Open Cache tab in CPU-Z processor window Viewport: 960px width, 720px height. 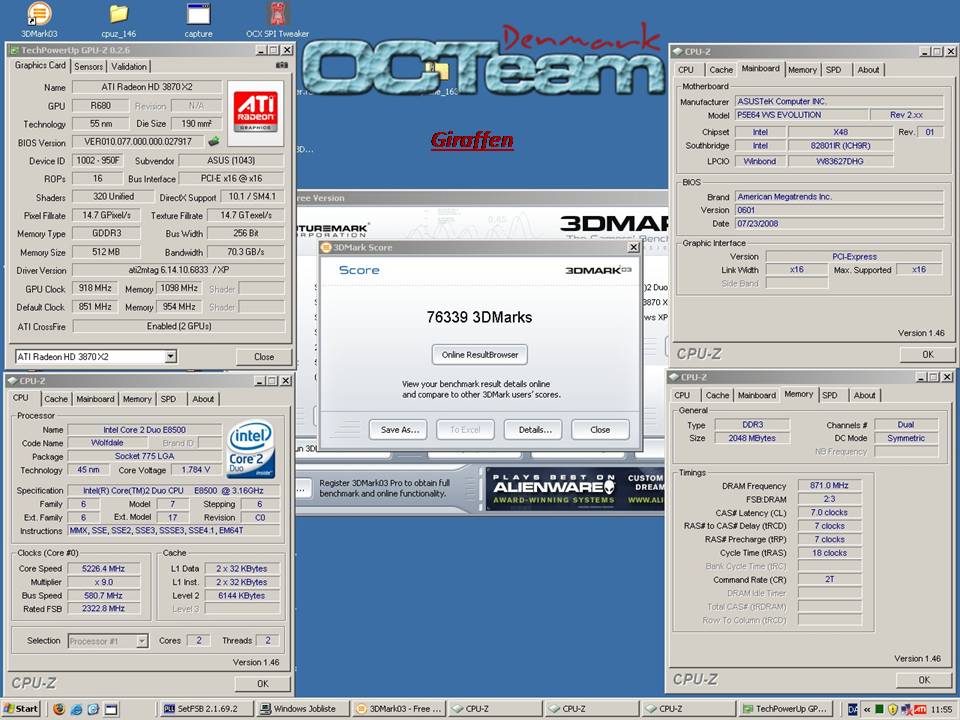click(56, 399)
